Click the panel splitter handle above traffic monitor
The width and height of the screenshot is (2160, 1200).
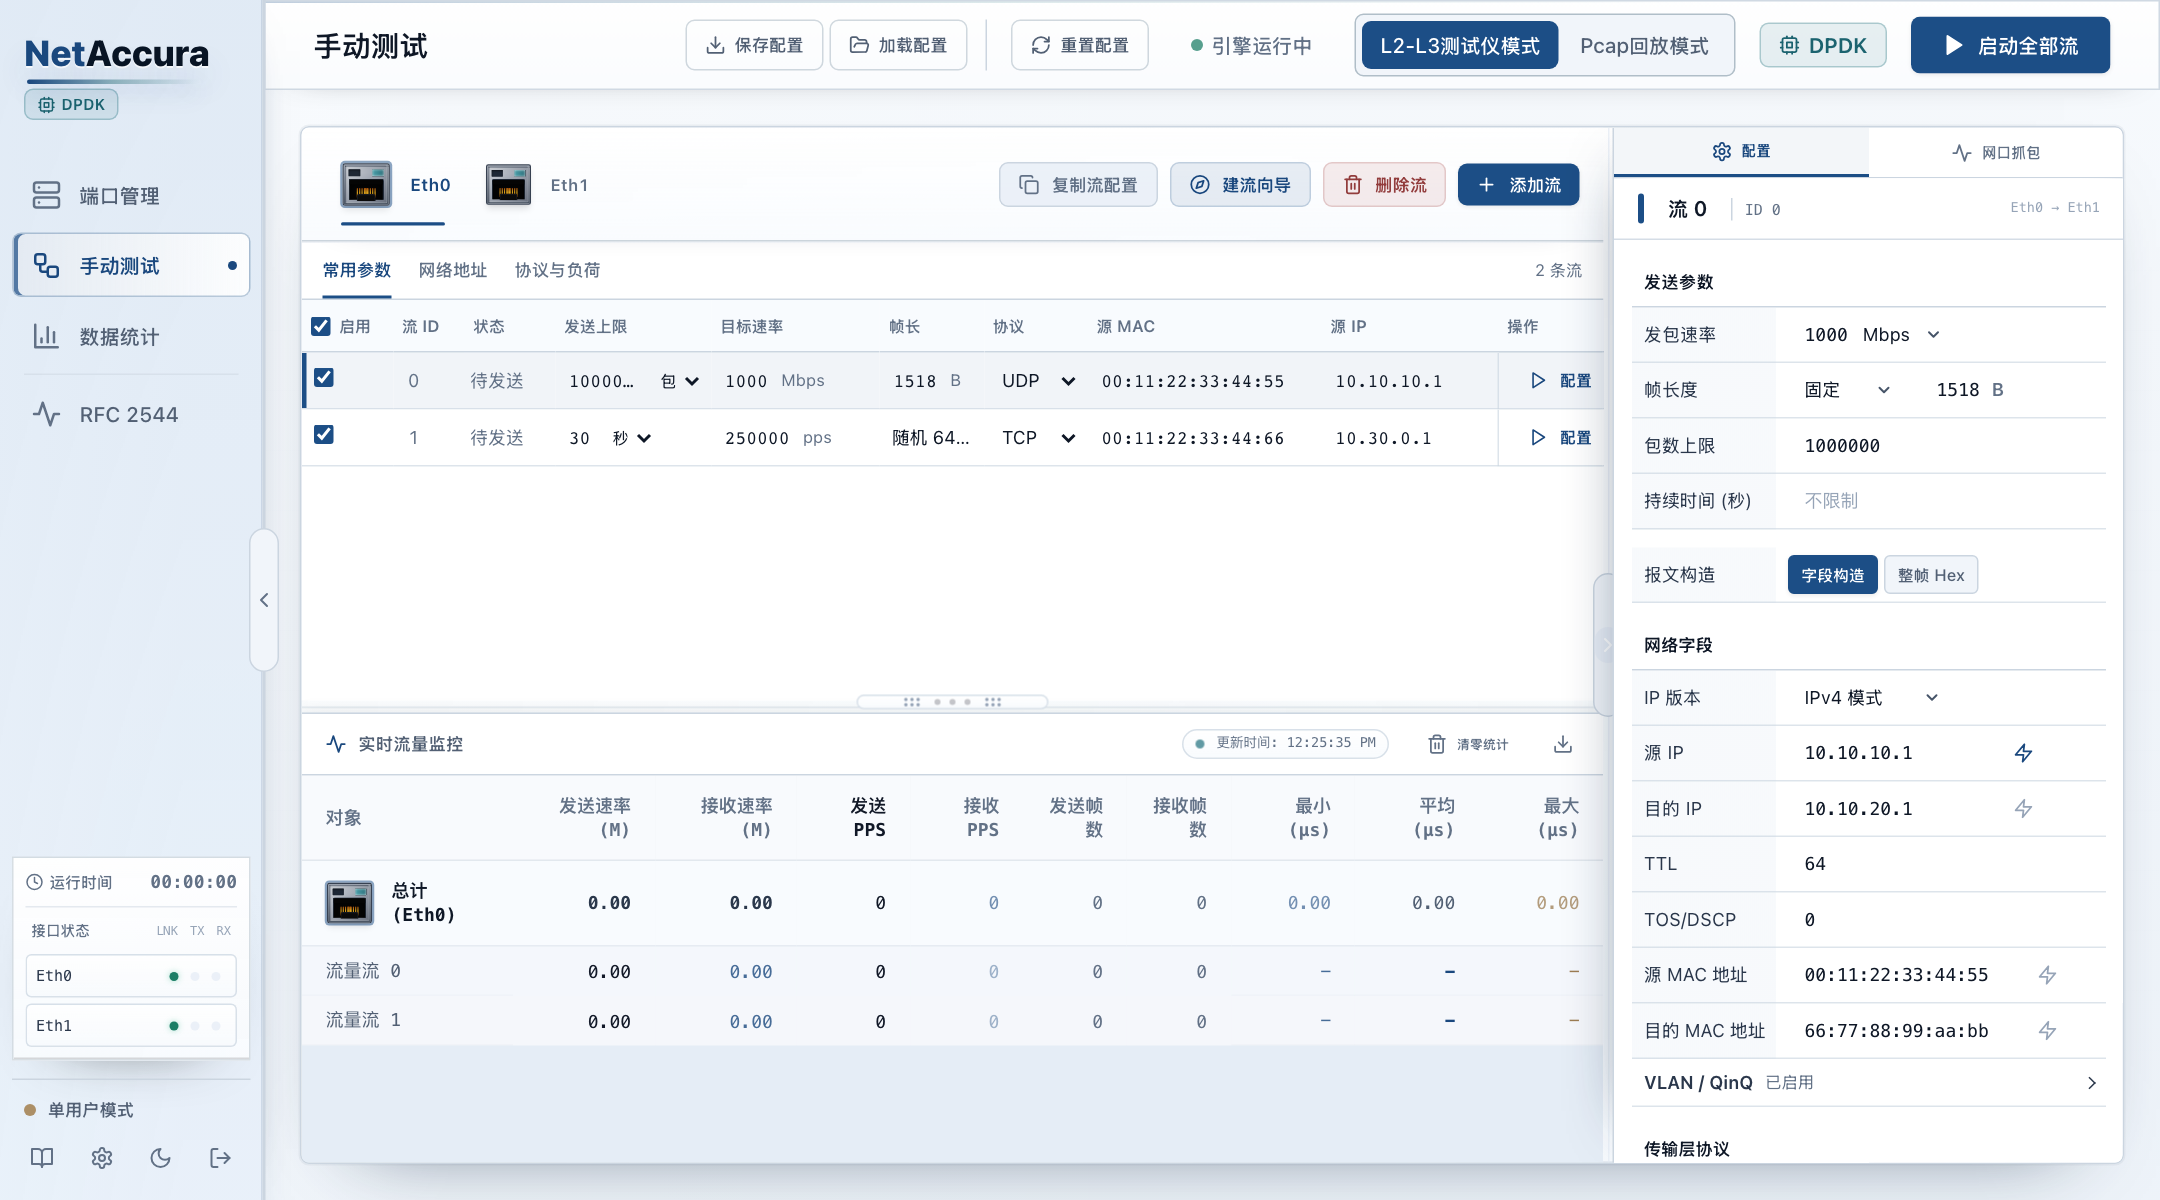click(x=952, y=702)
